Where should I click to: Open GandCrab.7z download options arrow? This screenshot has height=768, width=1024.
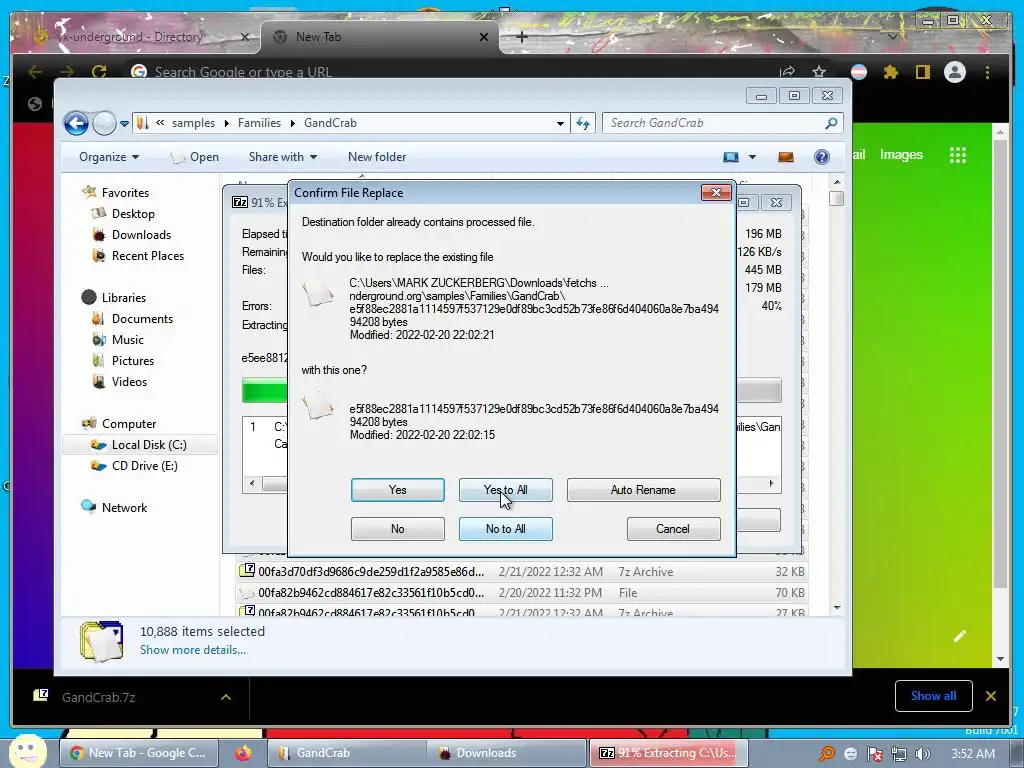coord(226,697)
